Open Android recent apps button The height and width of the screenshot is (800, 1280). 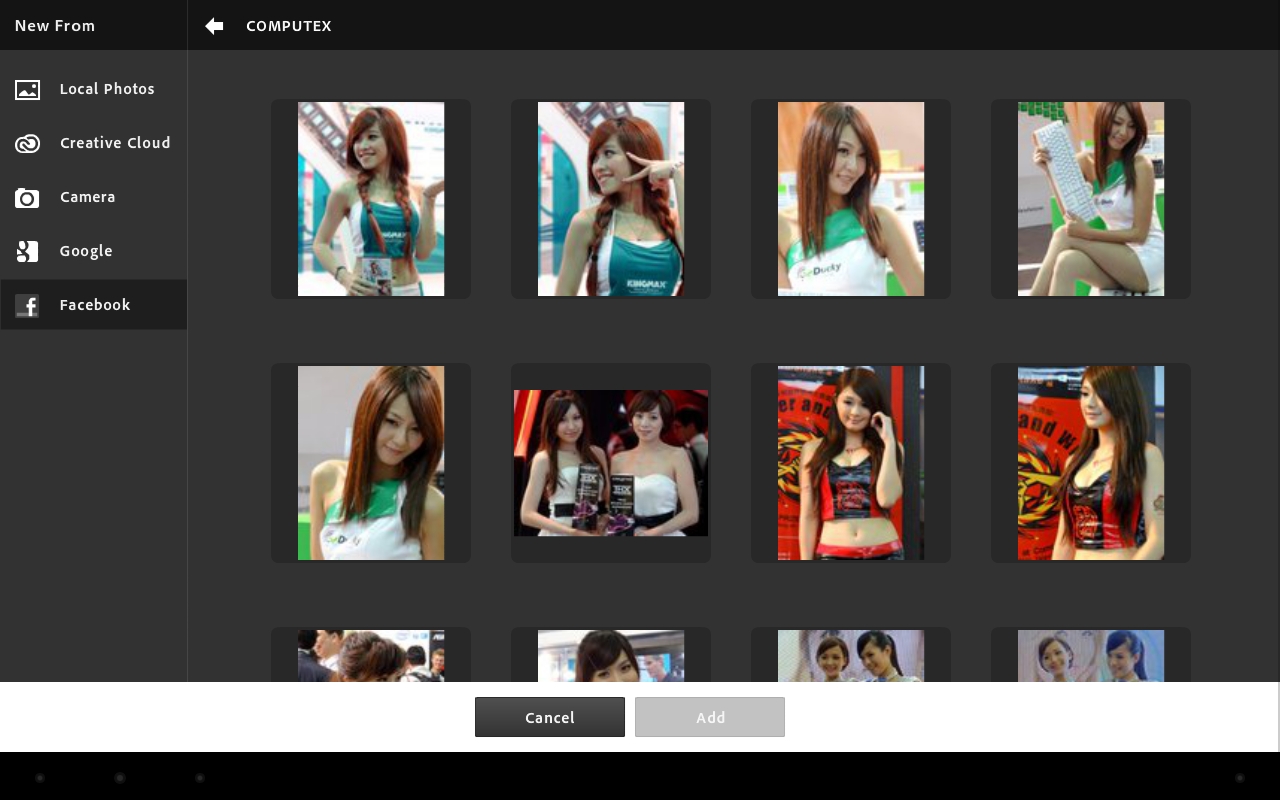(x=200, y=777)
